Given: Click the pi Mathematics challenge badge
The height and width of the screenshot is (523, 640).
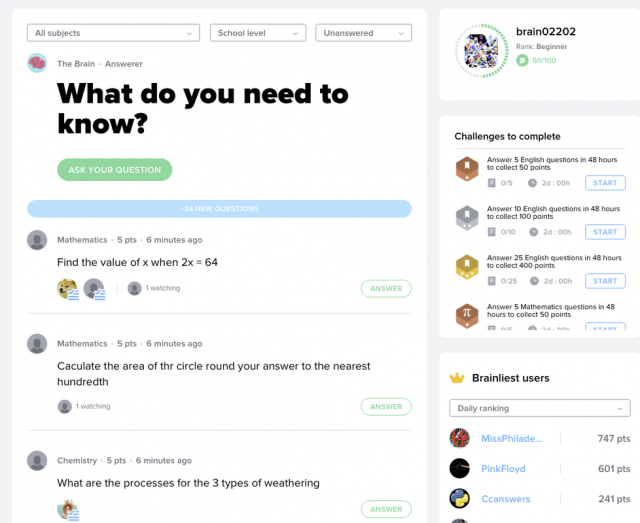Looking at the screenshot, I should point(467,316).
